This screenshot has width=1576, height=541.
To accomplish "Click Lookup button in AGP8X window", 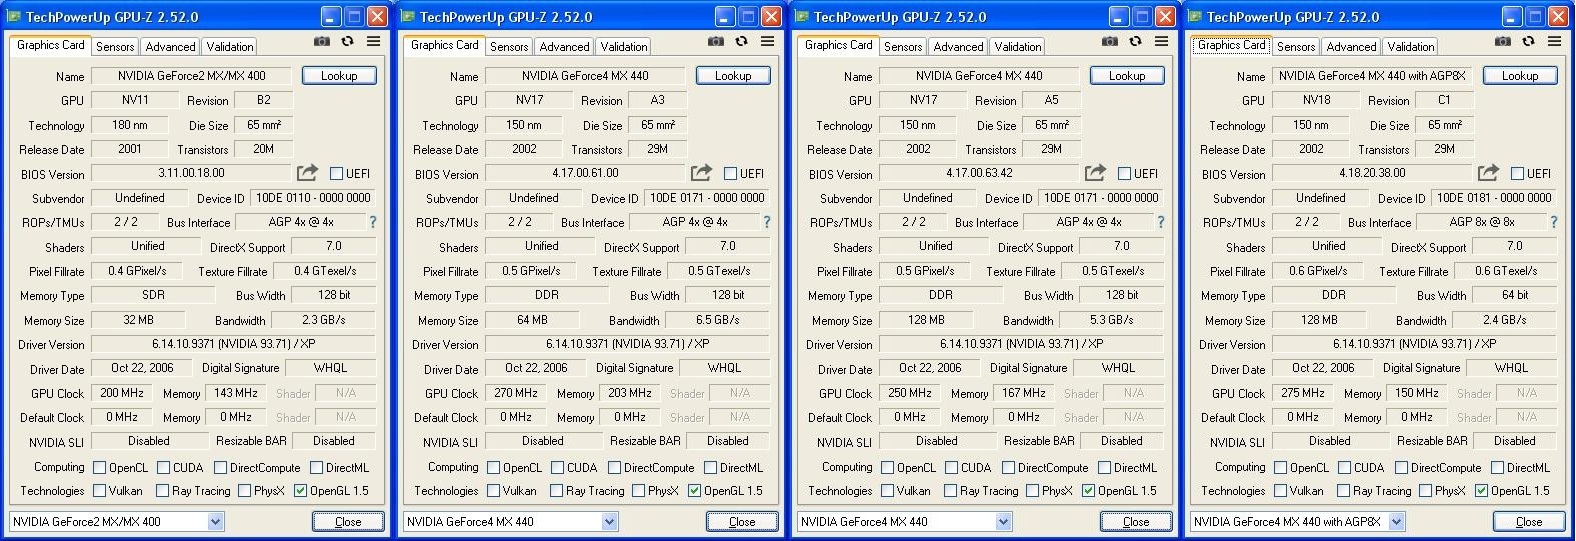I will coord(1520,76).
